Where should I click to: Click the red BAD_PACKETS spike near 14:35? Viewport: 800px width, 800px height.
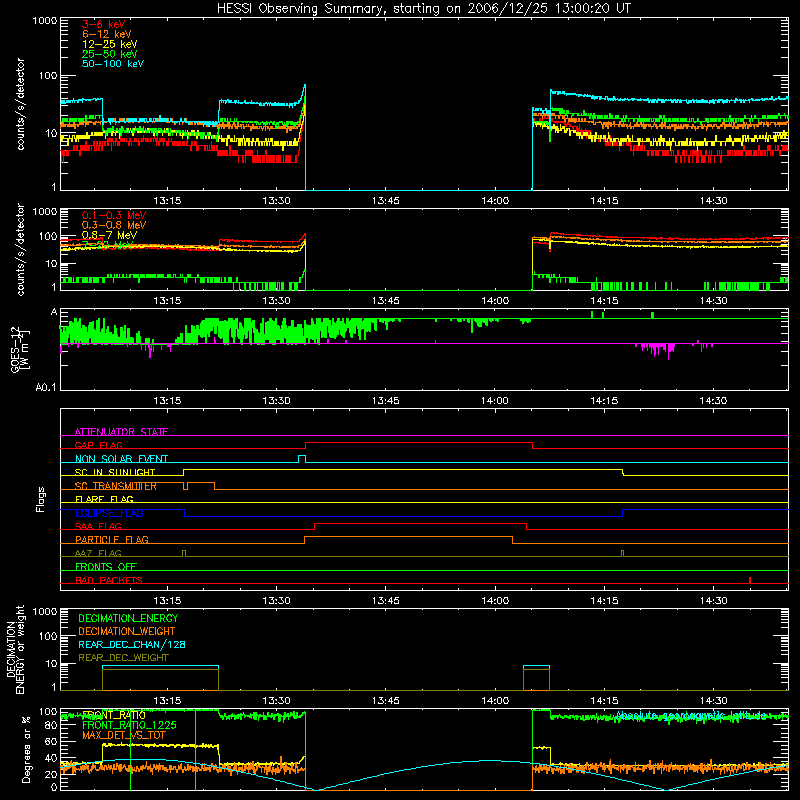click(x=749, y=580)
